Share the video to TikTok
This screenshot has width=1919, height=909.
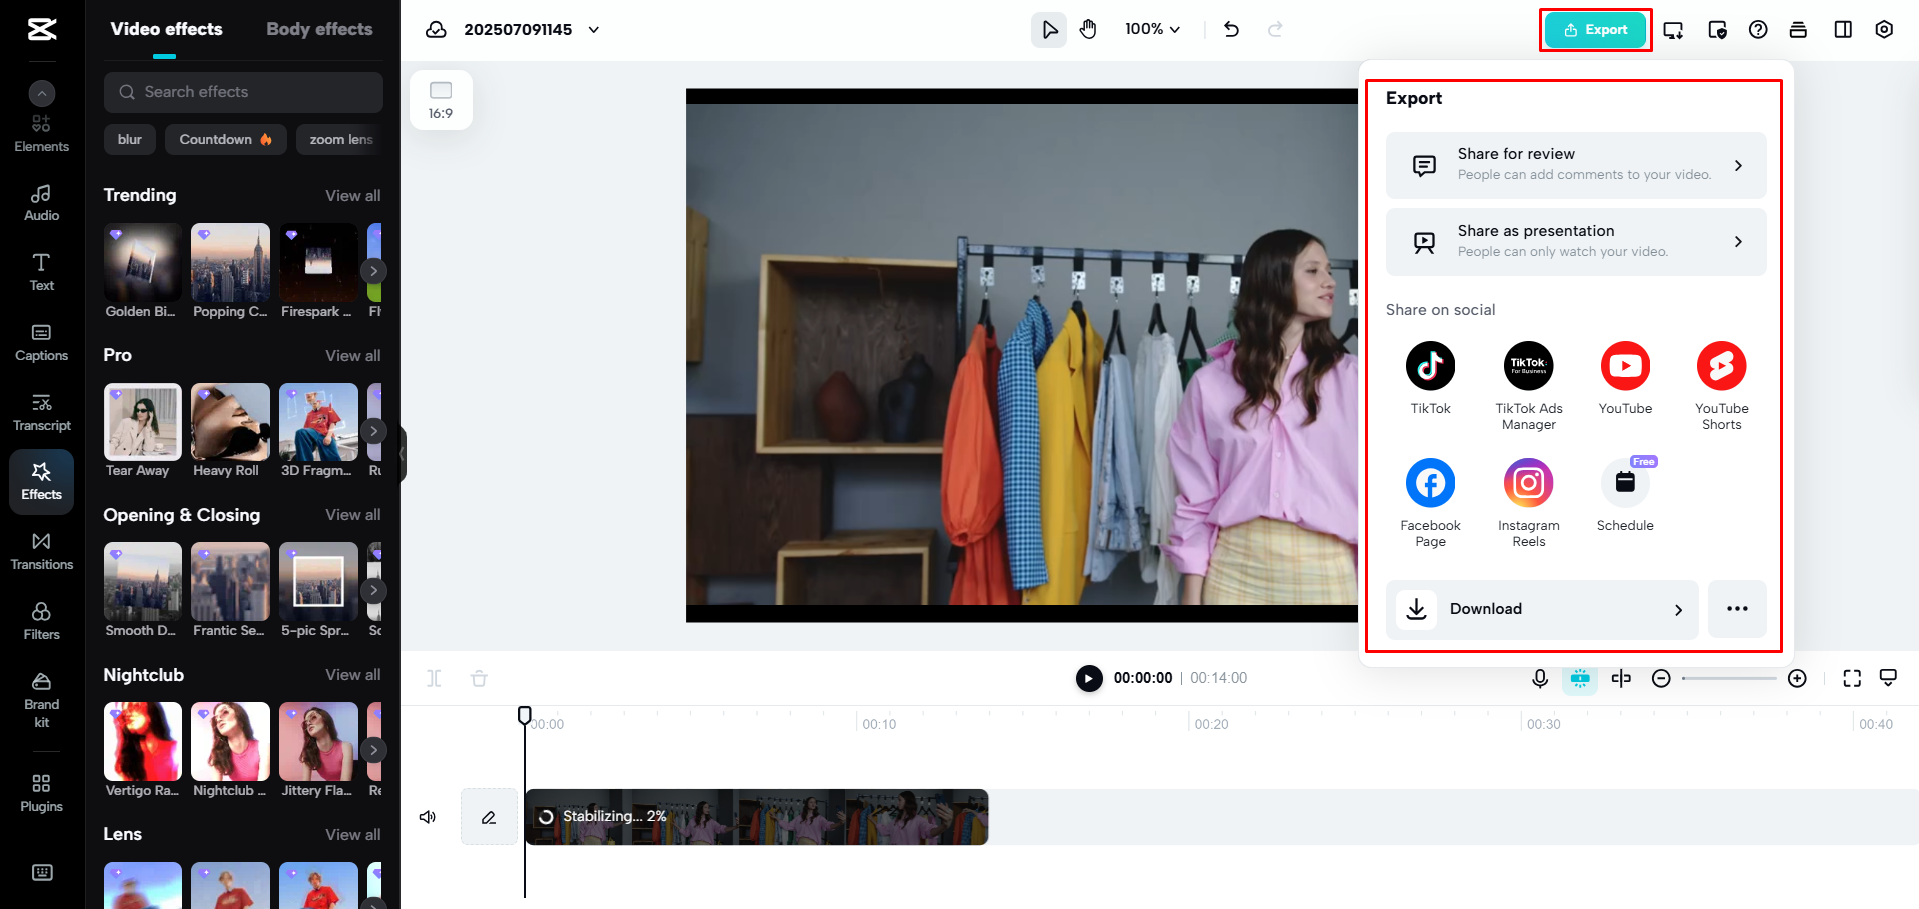pos(1430,366)
